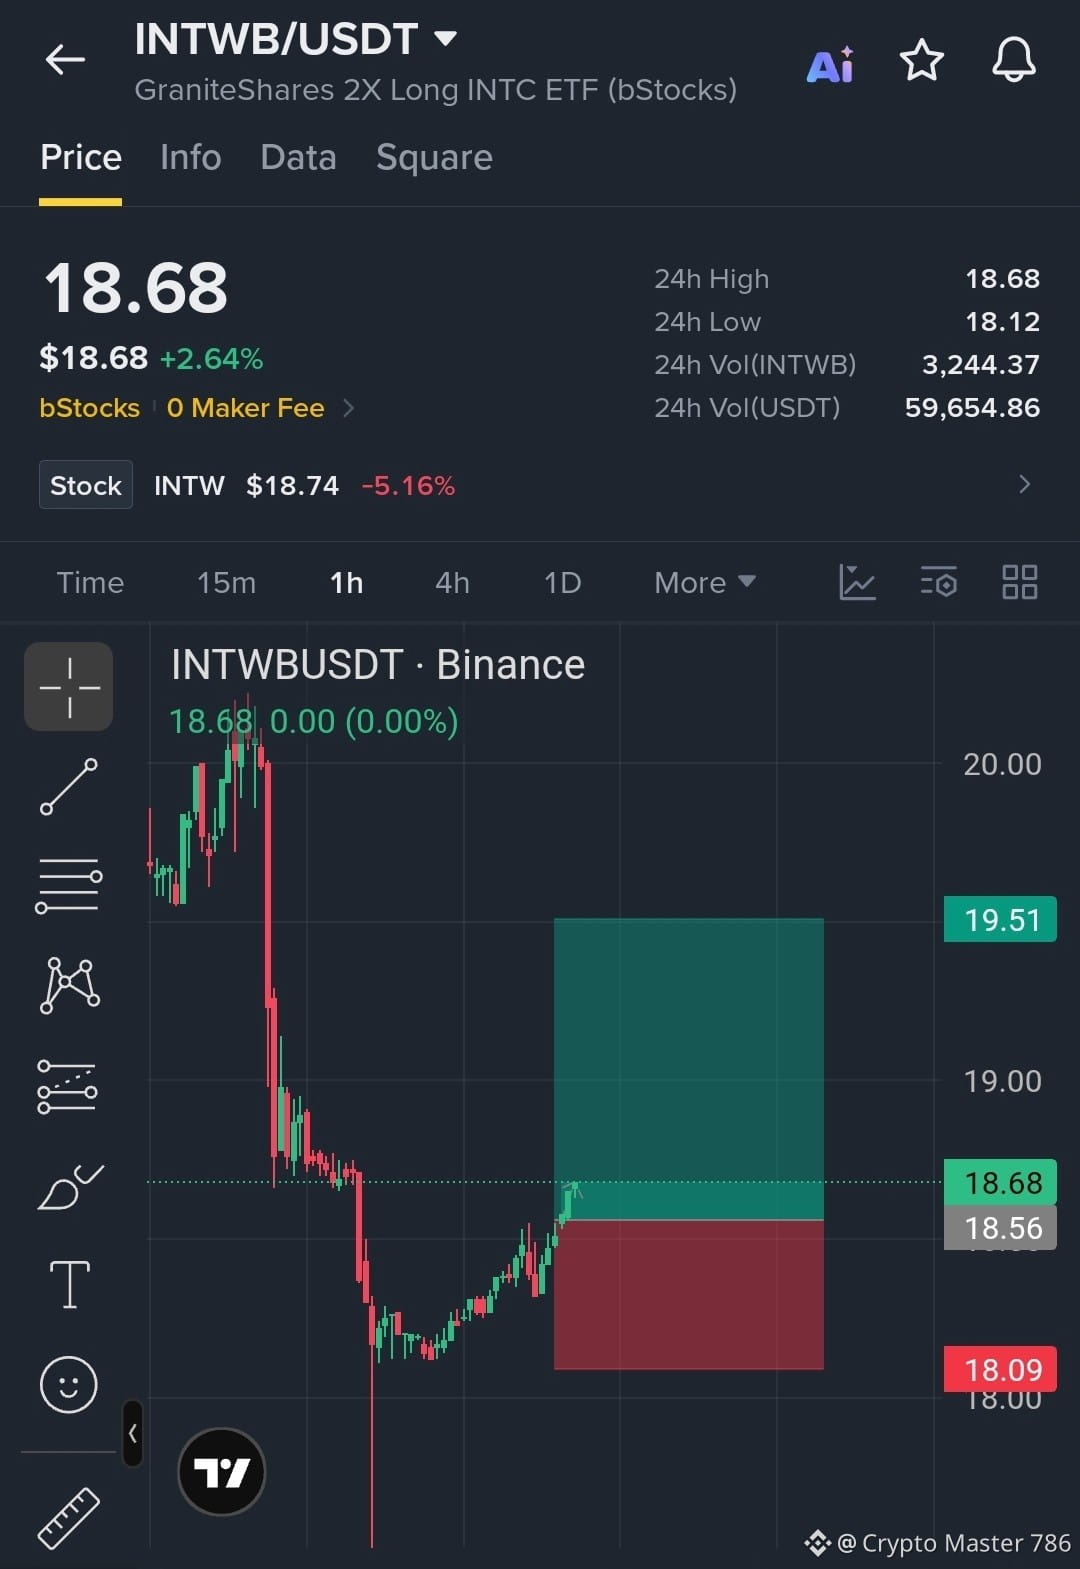Viewport: 1080px width, 1569px height.
Task: Open the emoji icons tool
Action: 69,1385
